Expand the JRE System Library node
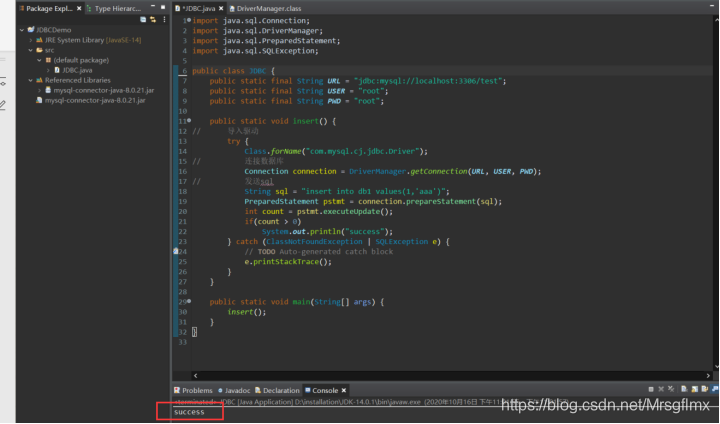Screen dimensions: 720x424 coord(31,40)
